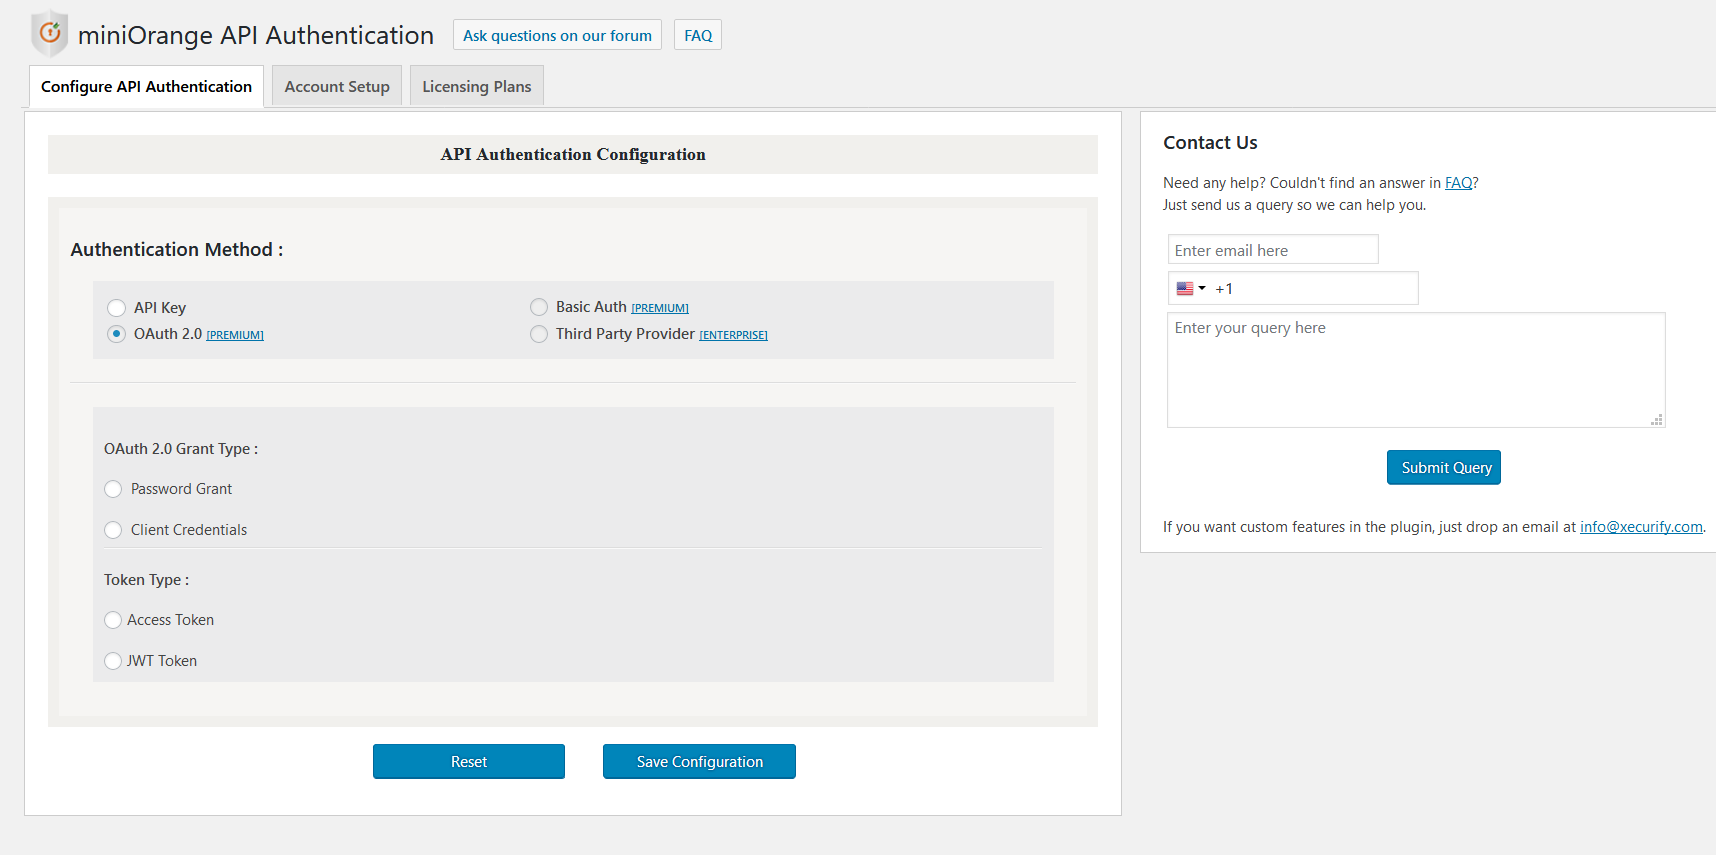Pick Access Token as token type
Viewport: 1717px width, 855px height.
coord(113,620)
